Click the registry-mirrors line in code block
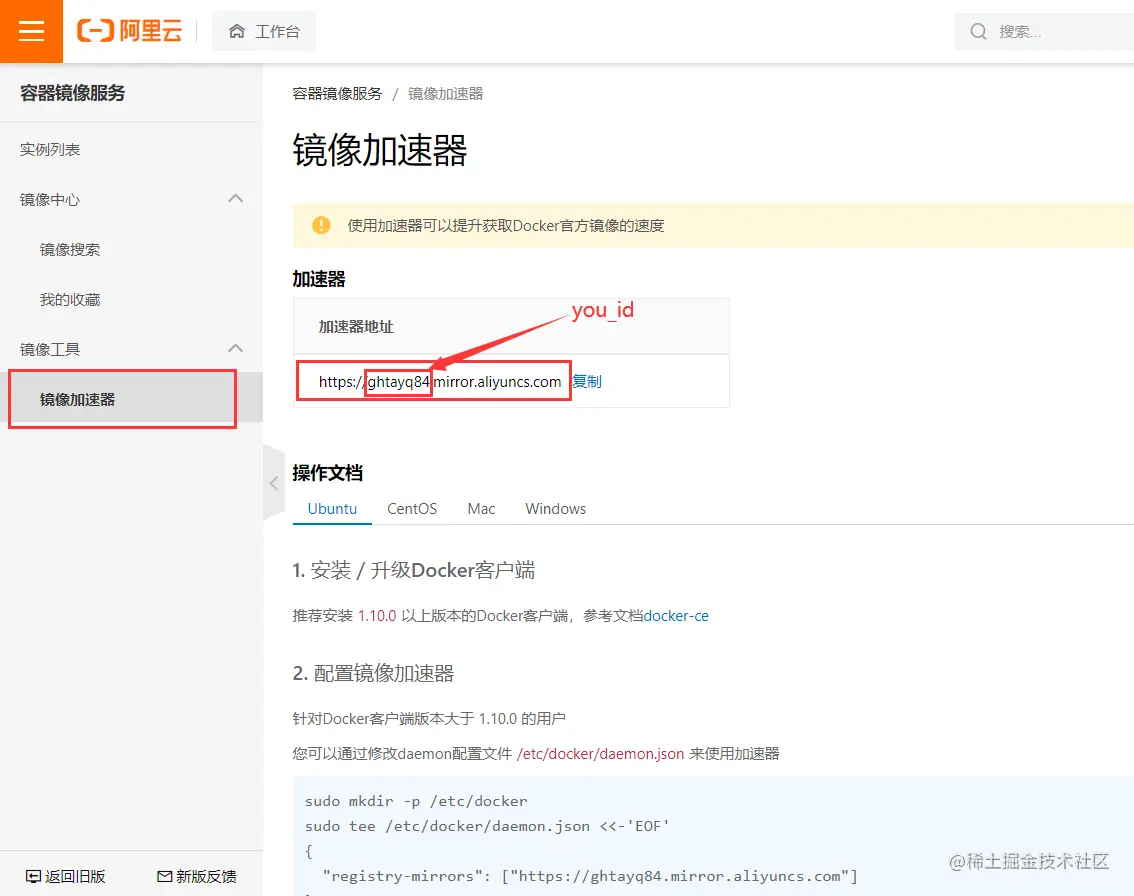 point(589,876)
